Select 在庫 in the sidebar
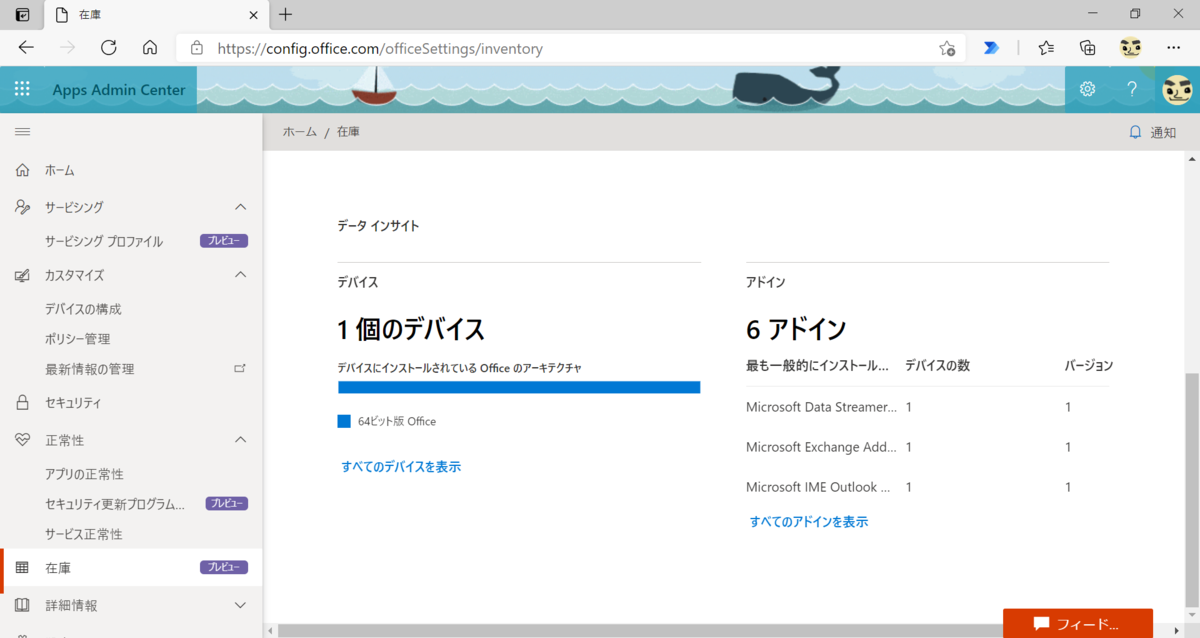1200x638 pixels. 131,567
